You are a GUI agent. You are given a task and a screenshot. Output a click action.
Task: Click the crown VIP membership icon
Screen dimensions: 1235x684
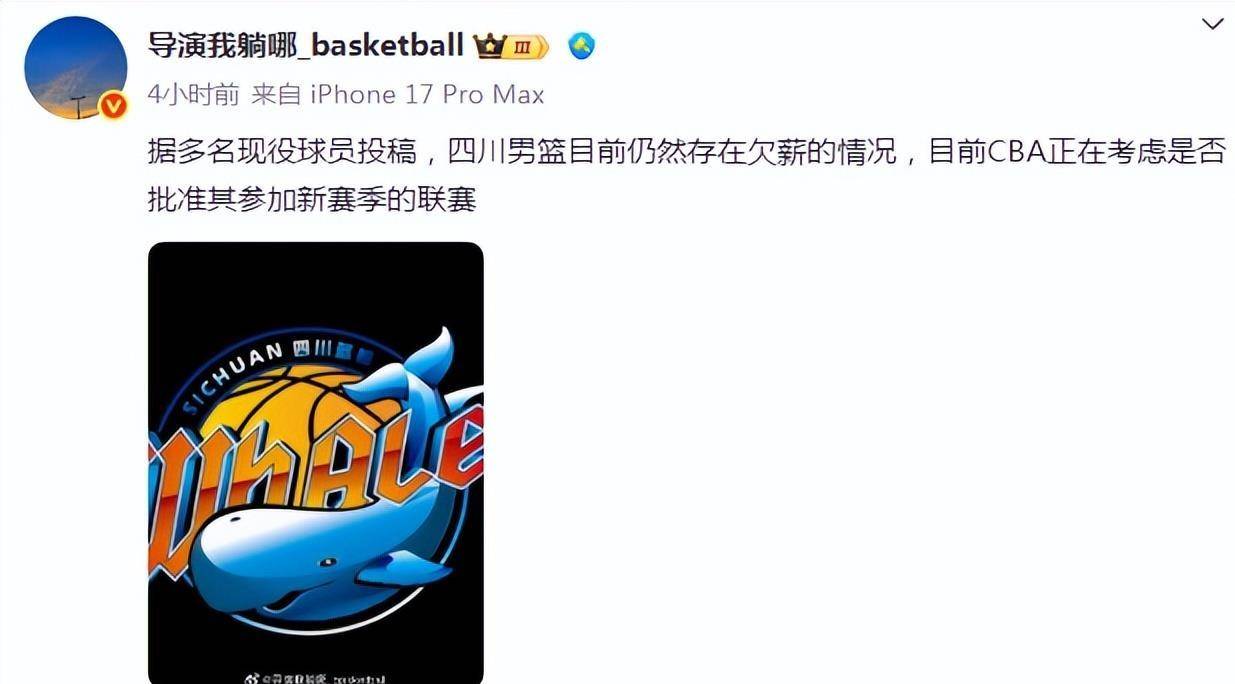pyautogui.click(x=489, y=46)
